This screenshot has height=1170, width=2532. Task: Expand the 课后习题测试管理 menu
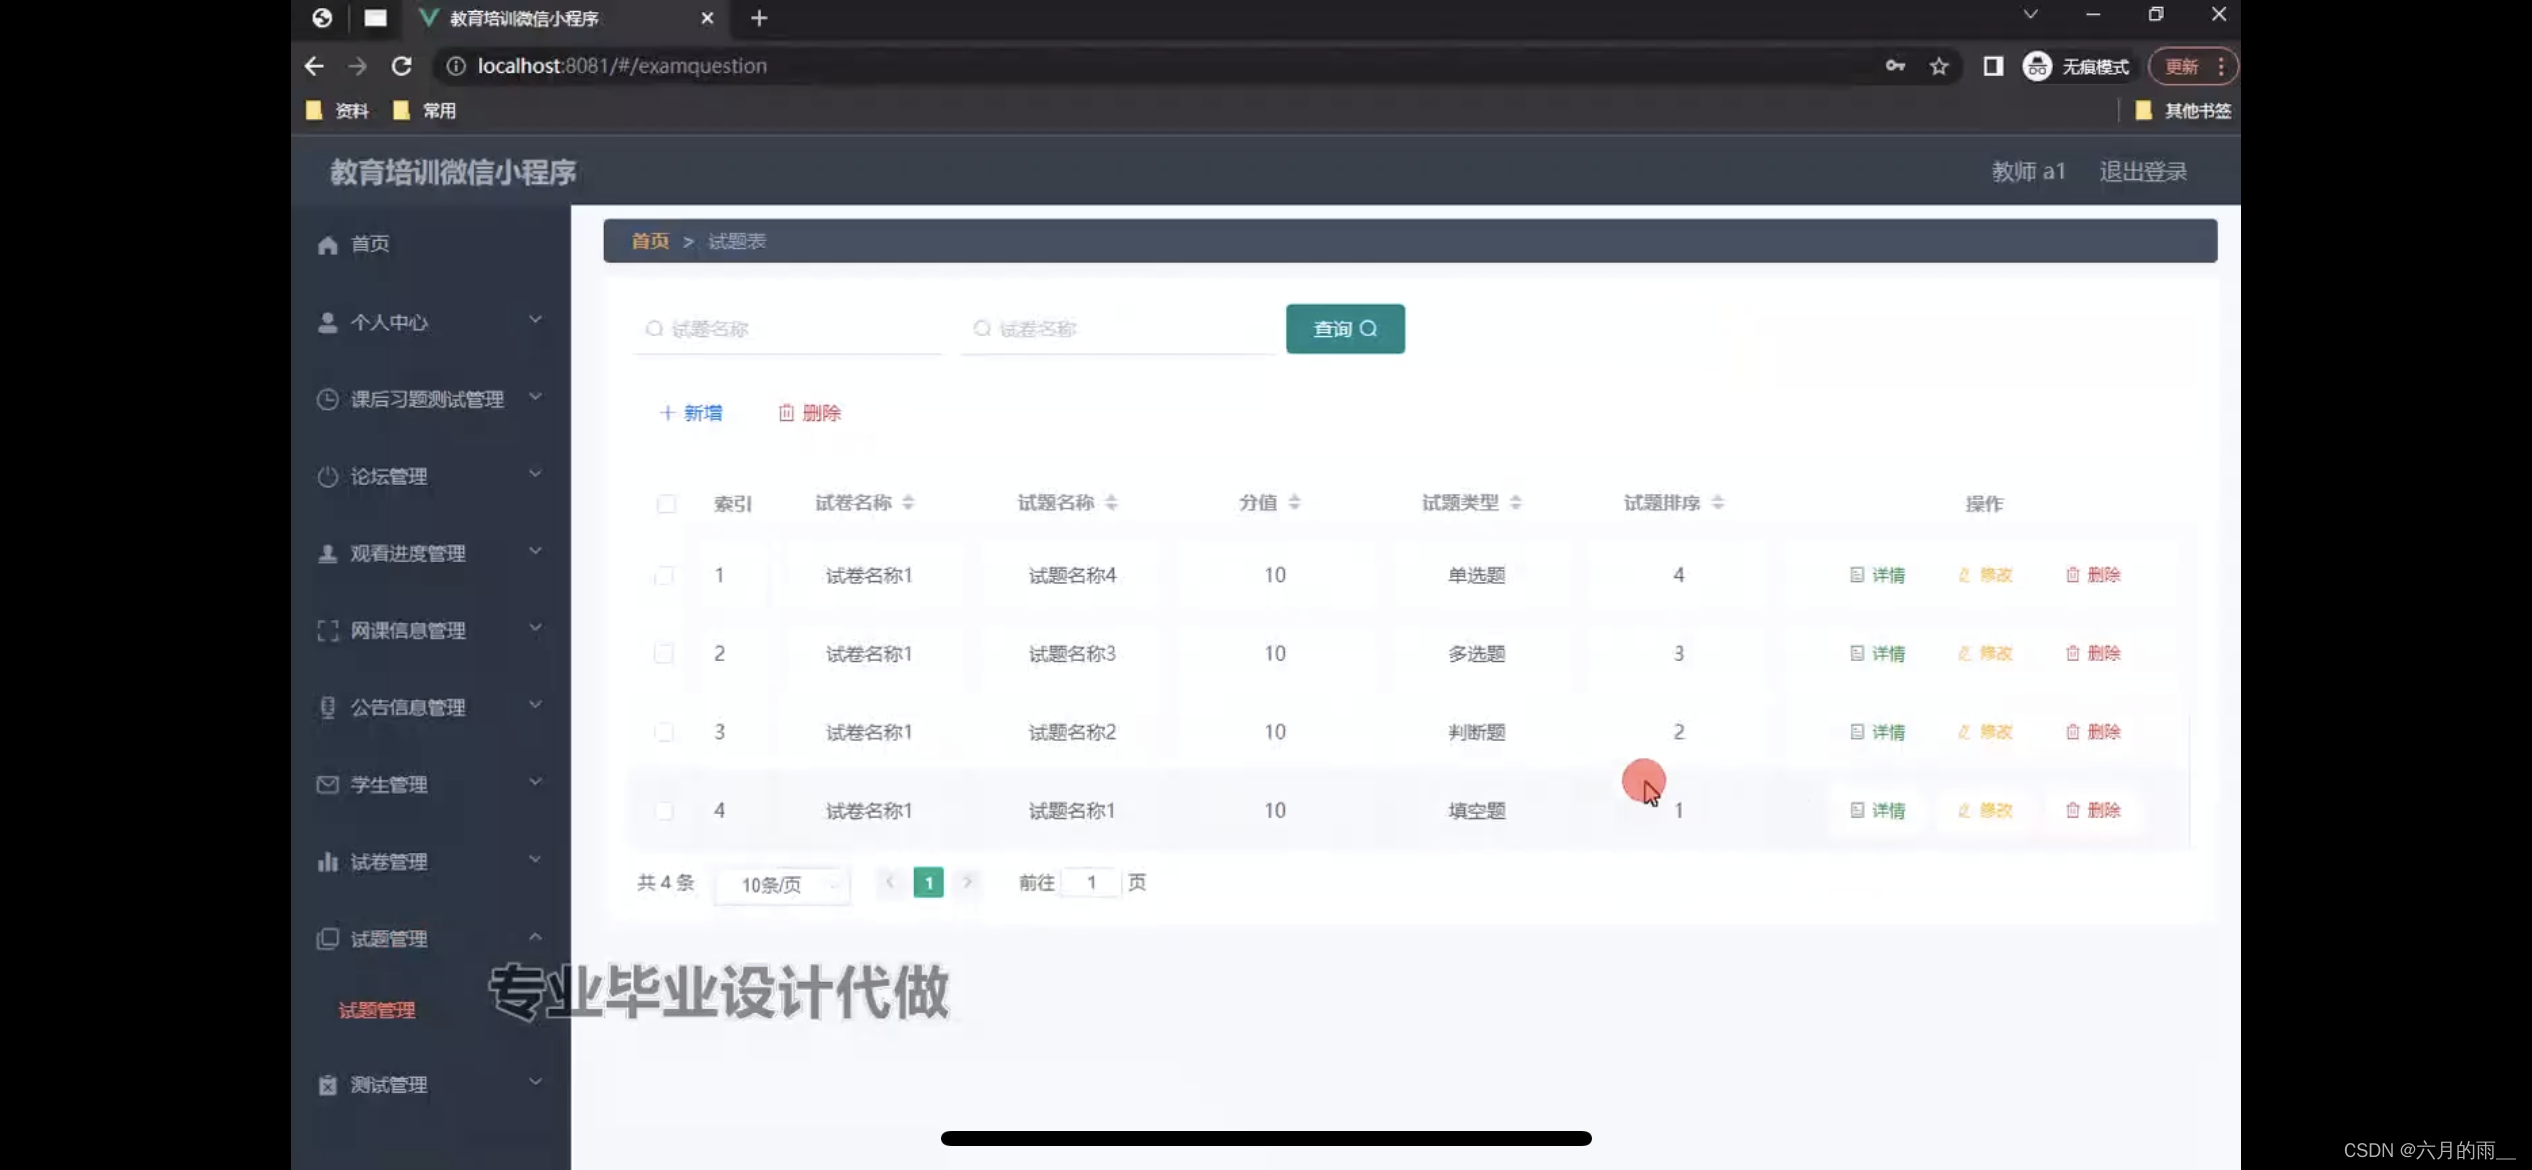430,399
